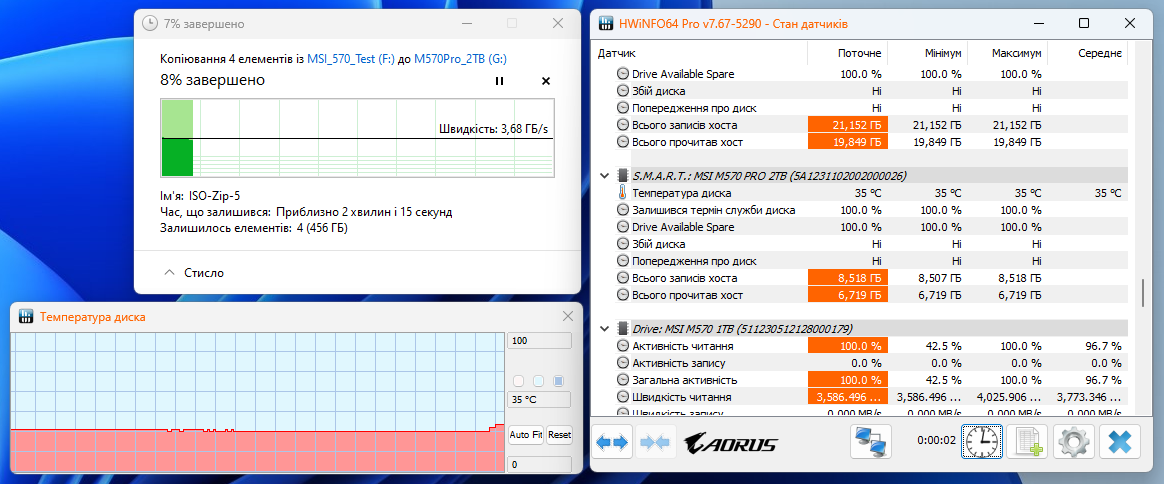Screen dimensions: 1164x484
Task: Toggle the middle light-blue graph color checkbox
Action: (x=538, y=381)
